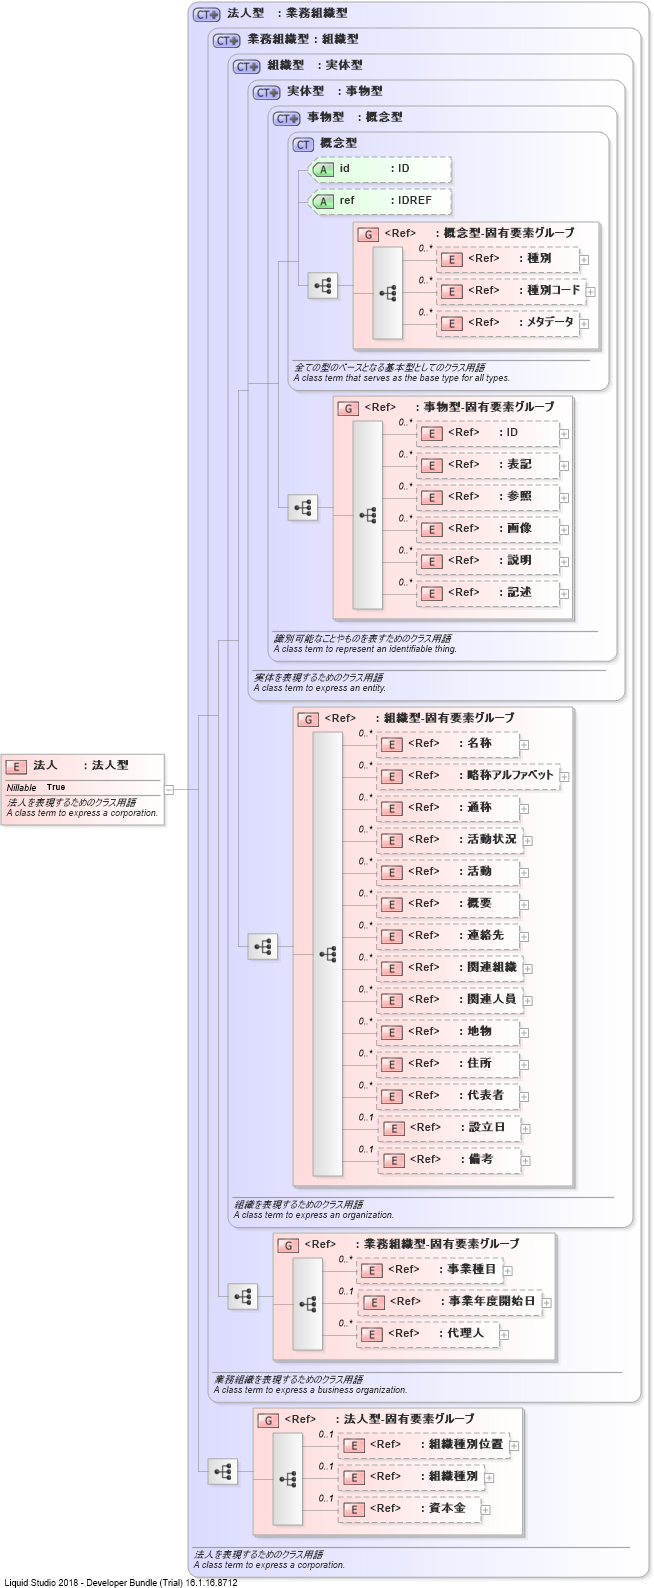Click the CT icon of 組織型

(x=247, y=66)
